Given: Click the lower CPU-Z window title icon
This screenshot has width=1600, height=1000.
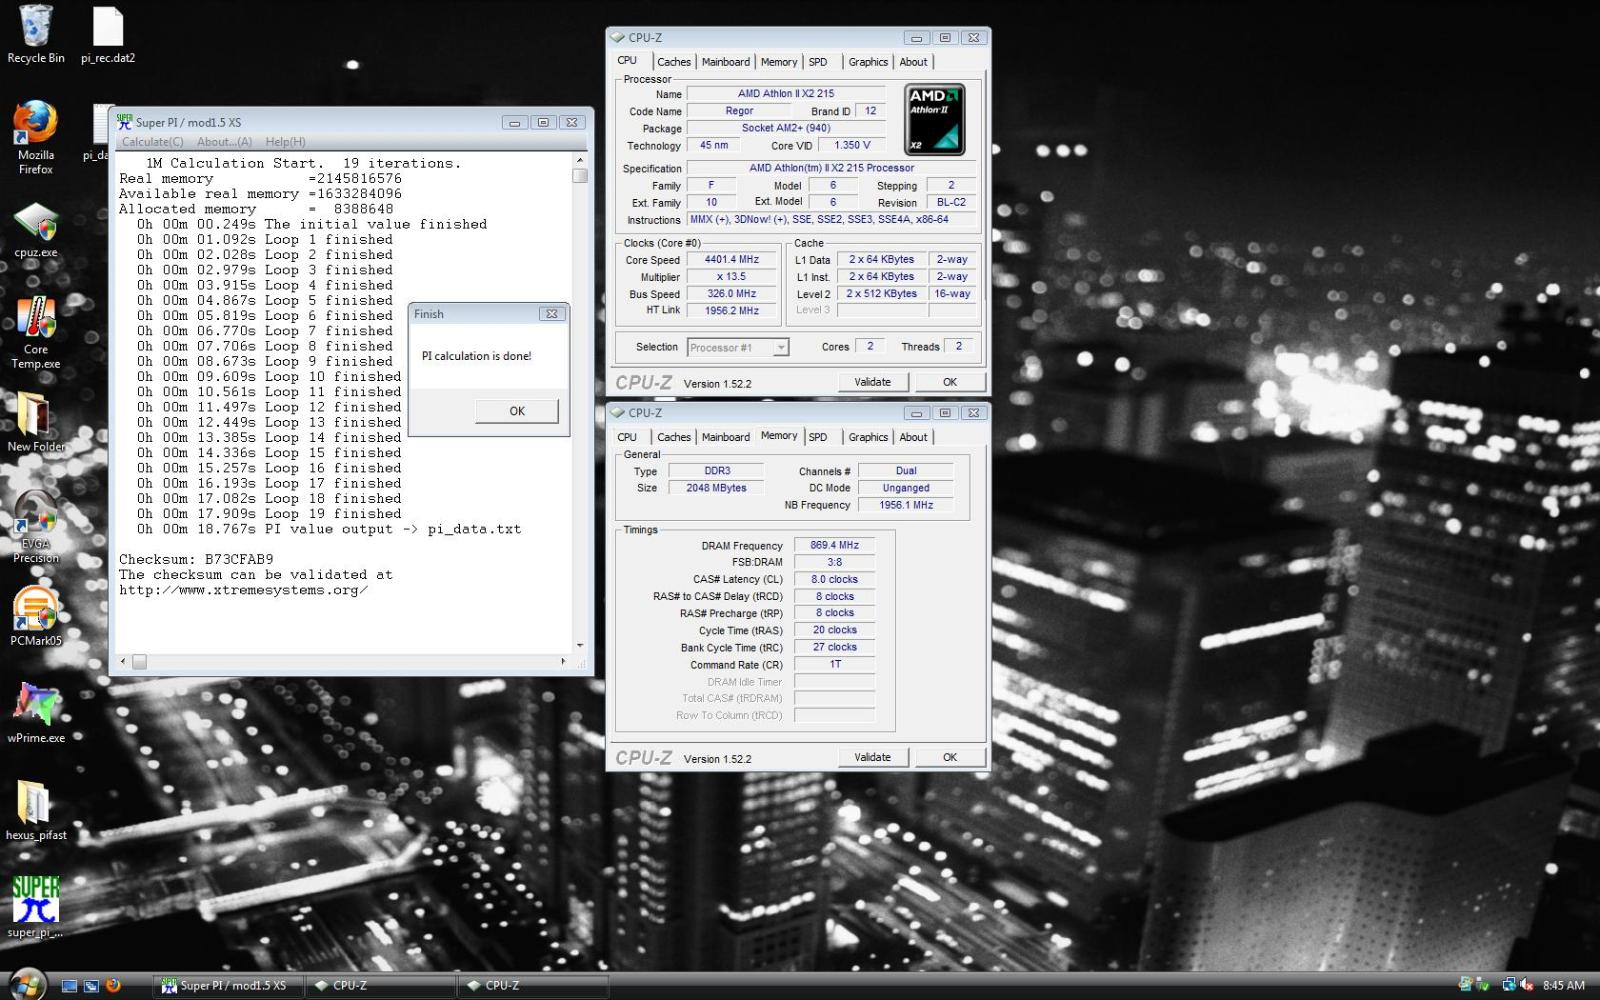Looking at the screenshot, I should [617, 413].
